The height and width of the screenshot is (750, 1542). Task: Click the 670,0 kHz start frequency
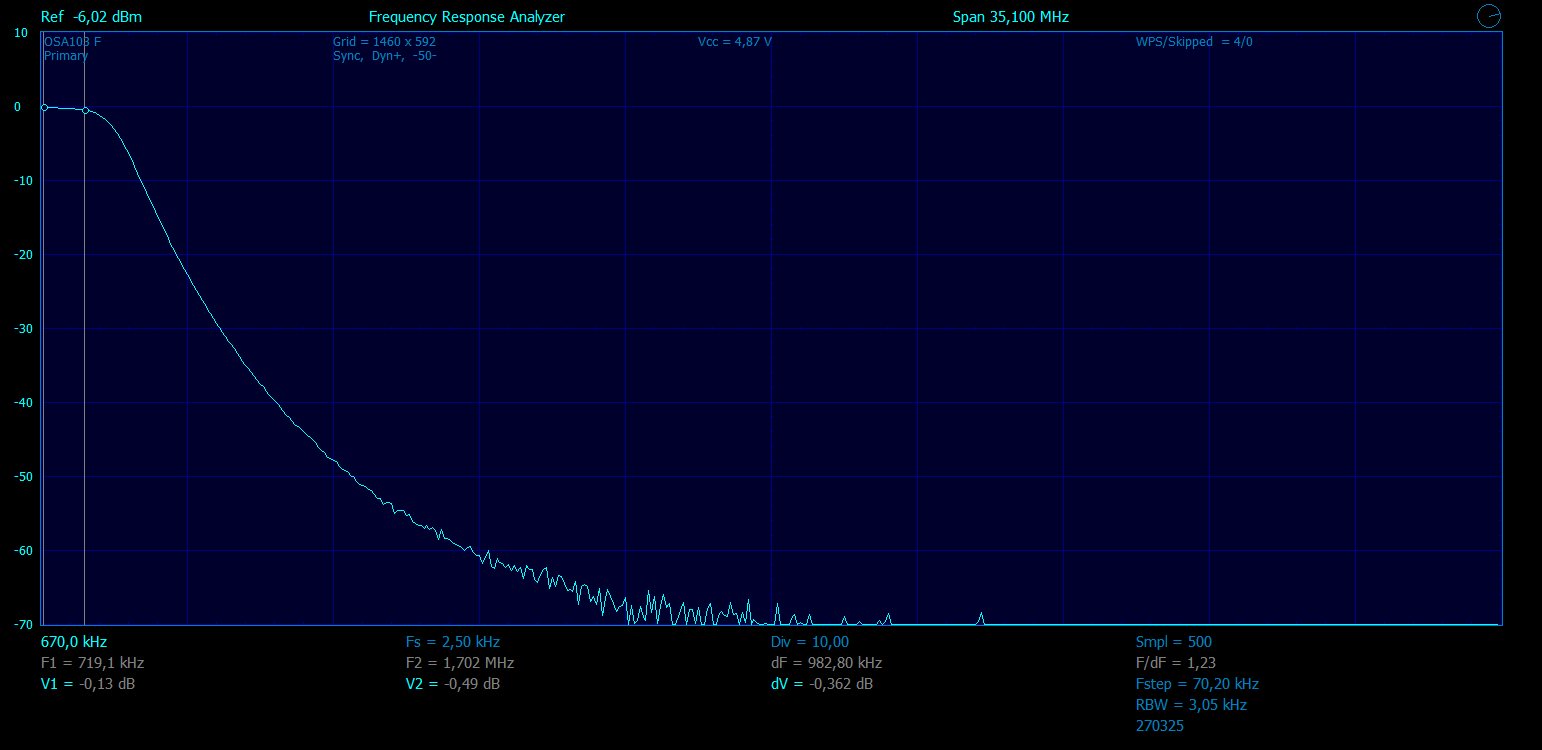(x=73, y=642)
